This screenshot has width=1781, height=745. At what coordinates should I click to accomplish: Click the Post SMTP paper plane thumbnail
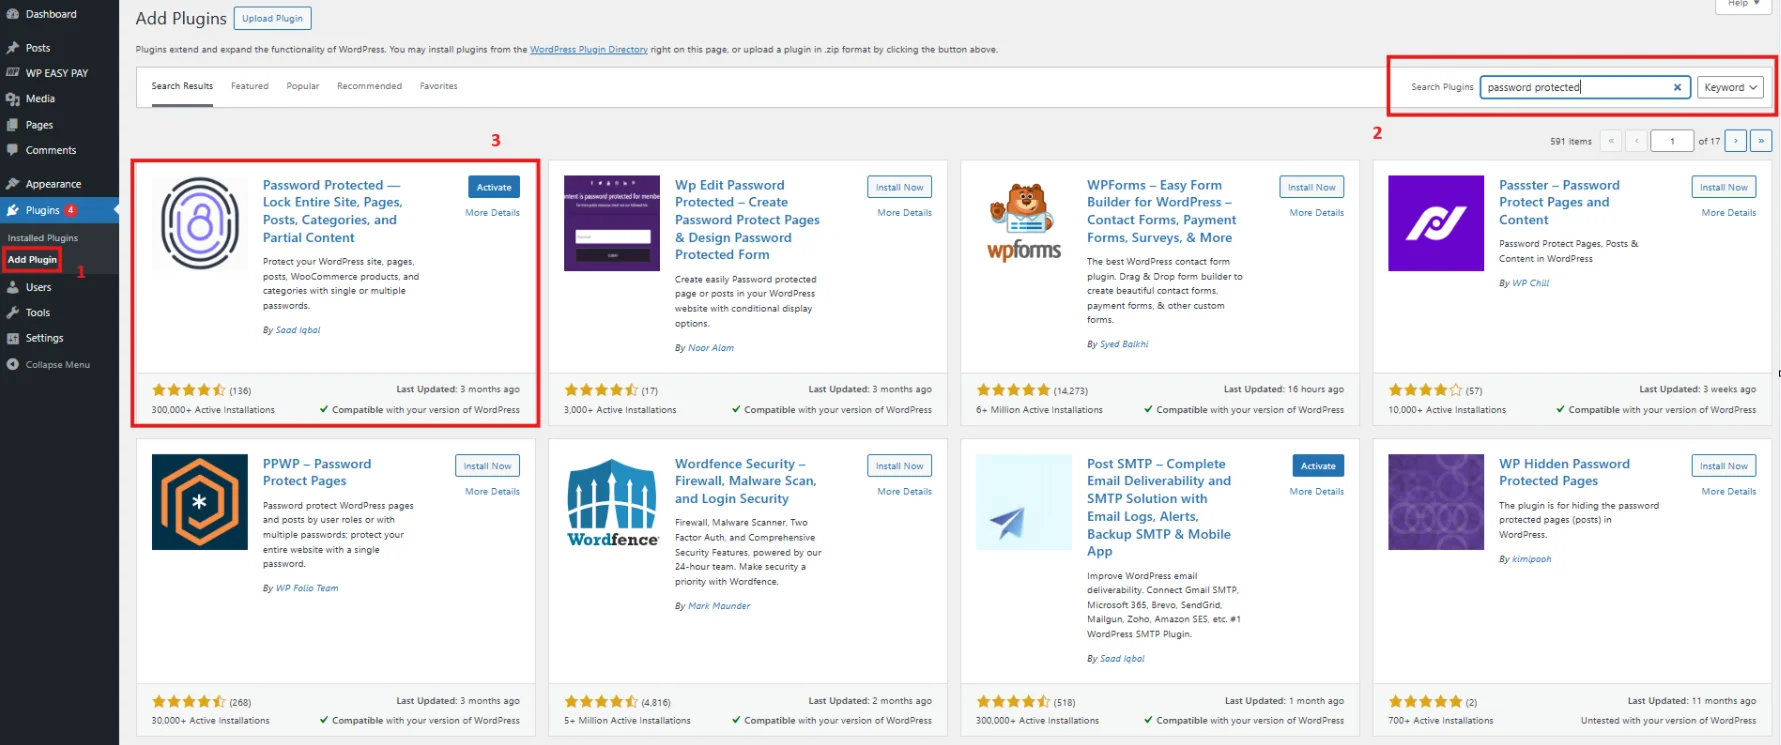click(x=1024, y=502)
